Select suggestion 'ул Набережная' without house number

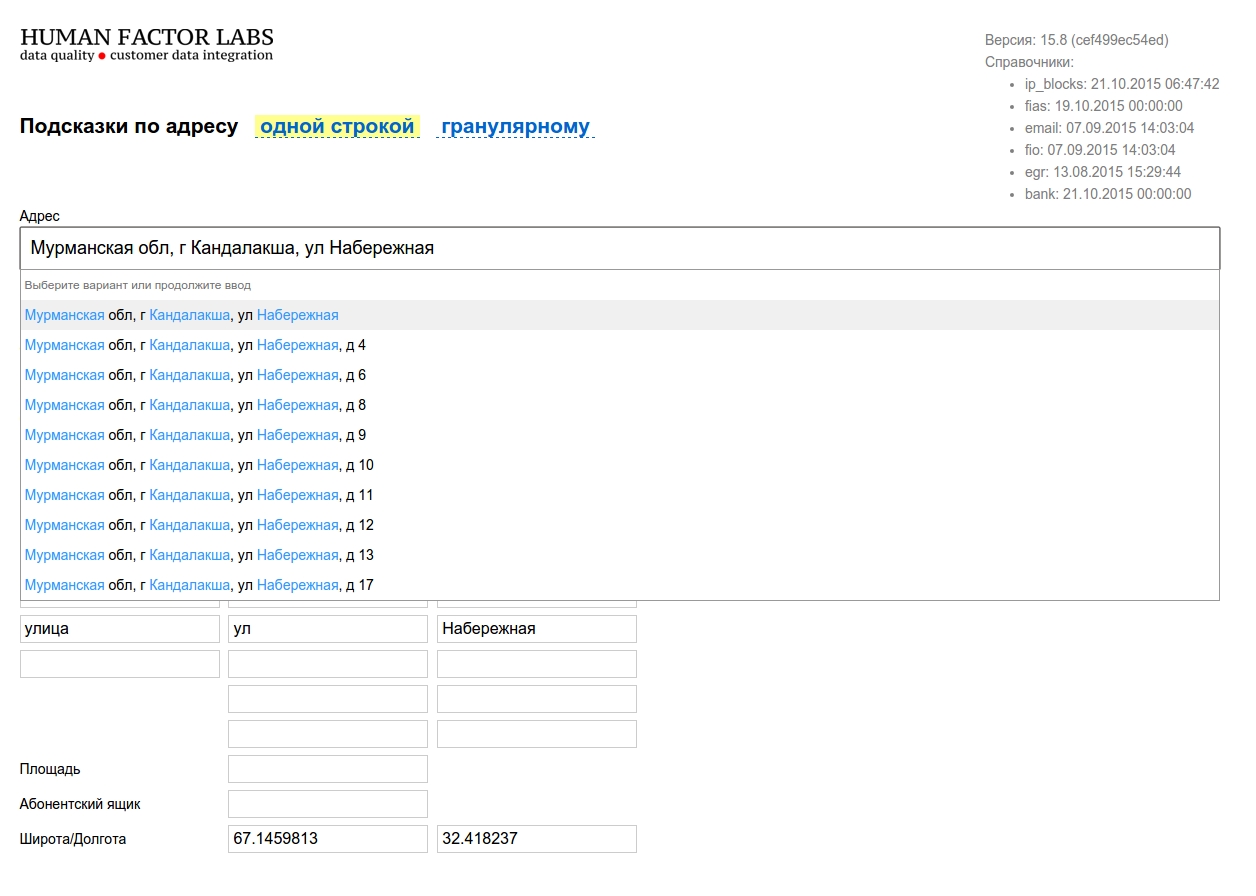click(182, 315)
